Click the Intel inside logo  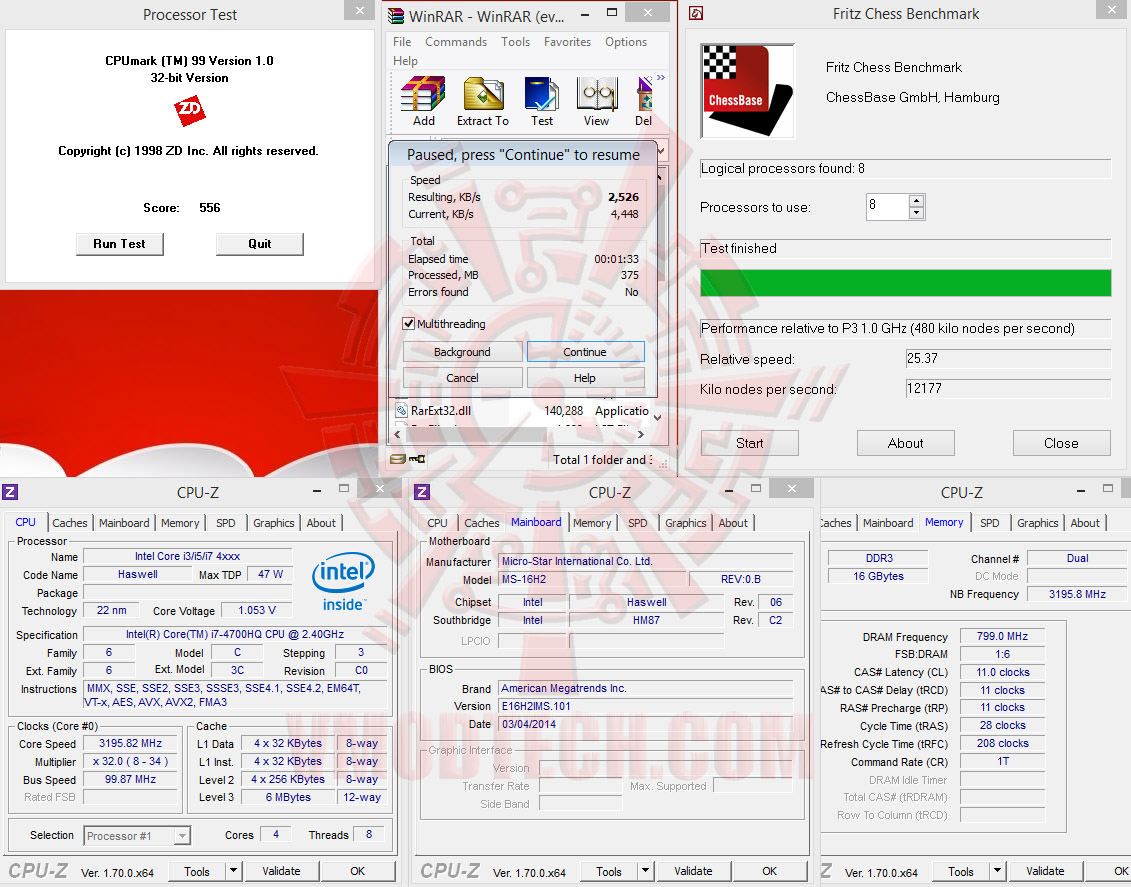[343, 581]
